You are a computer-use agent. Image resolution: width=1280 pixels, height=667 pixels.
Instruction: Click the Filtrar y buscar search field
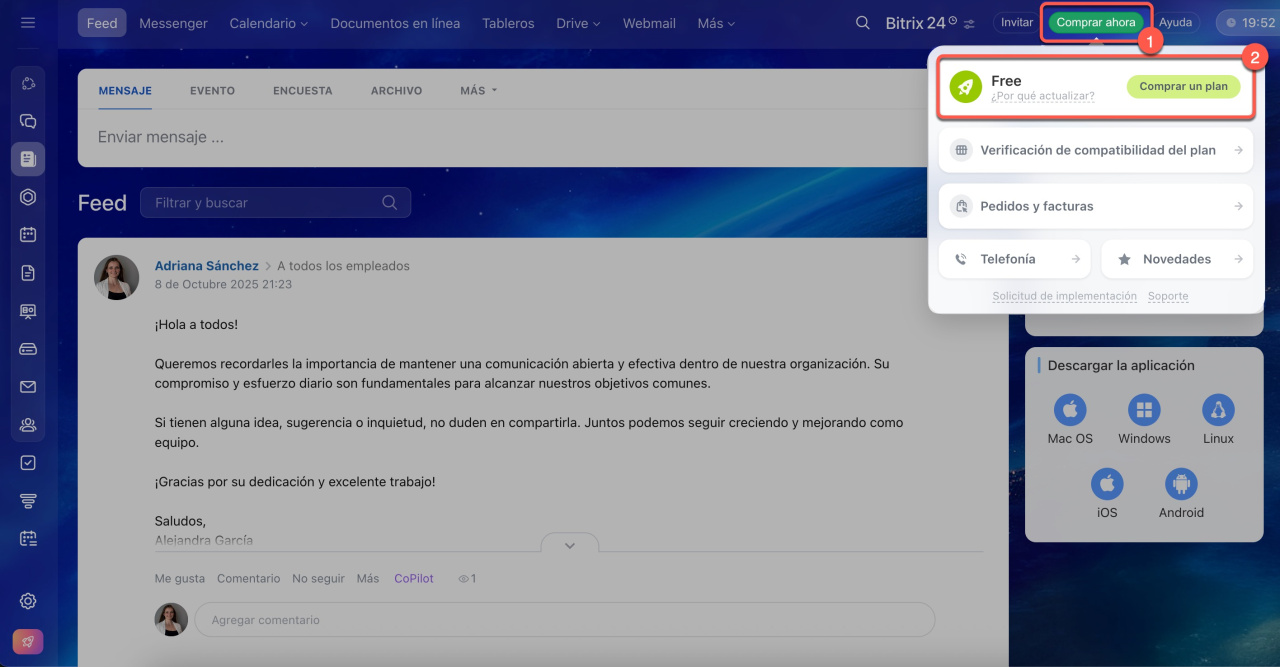265,203
